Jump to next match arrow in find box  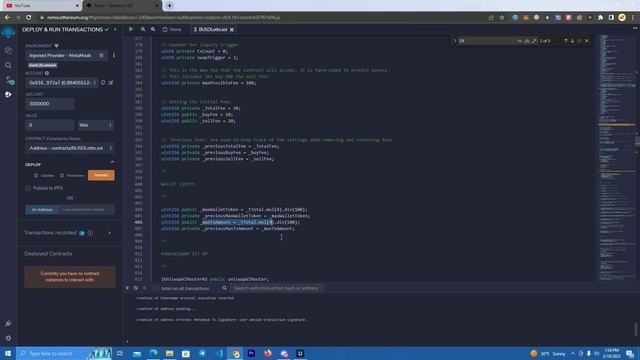[572, 41]
